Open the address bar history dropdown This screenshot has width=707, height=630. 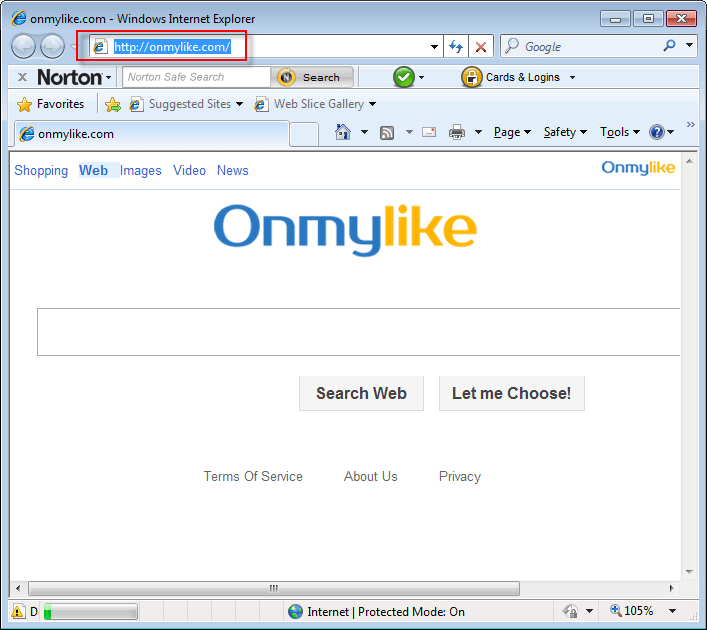[x=434, y=46]
